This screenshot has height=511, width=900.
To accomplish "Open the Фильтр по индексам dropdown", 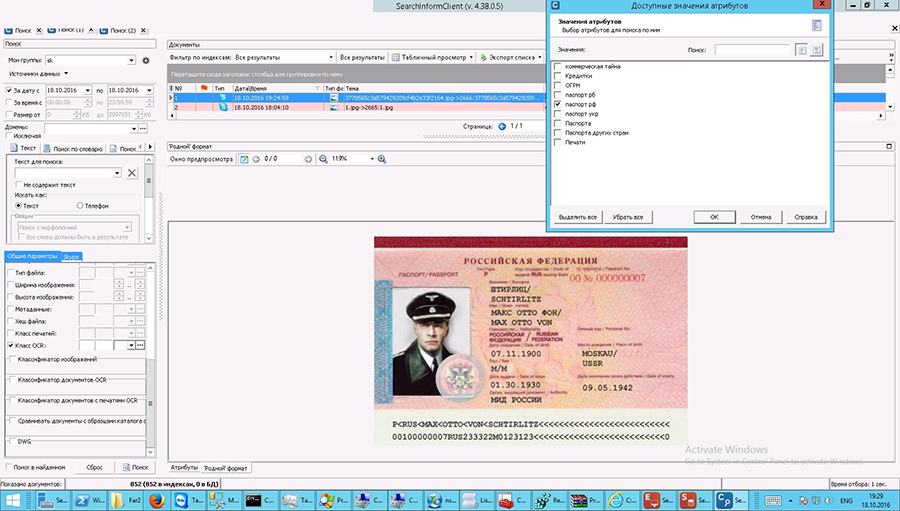I will 331,57.
